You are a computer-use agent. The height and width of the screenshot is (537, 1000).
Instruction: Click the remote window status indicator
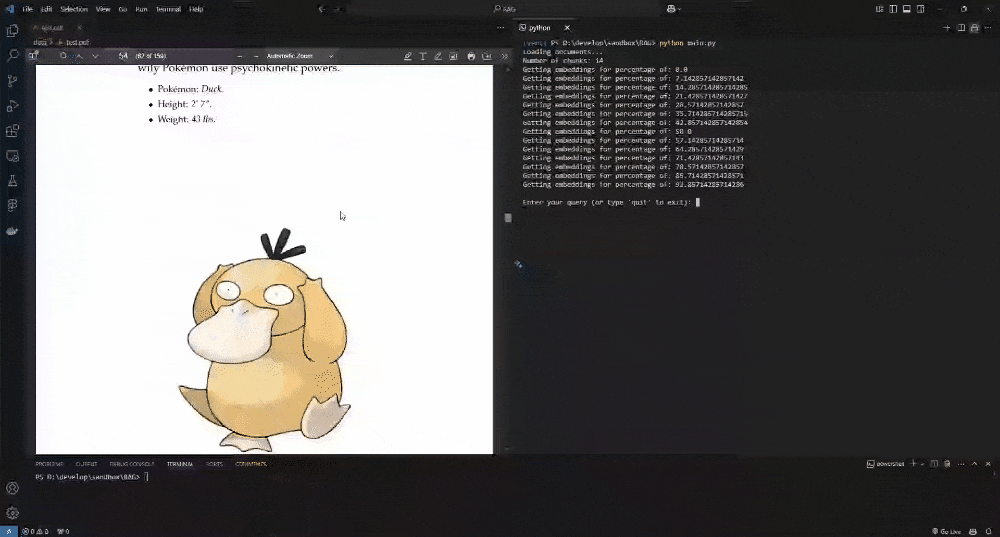(9, 531)
